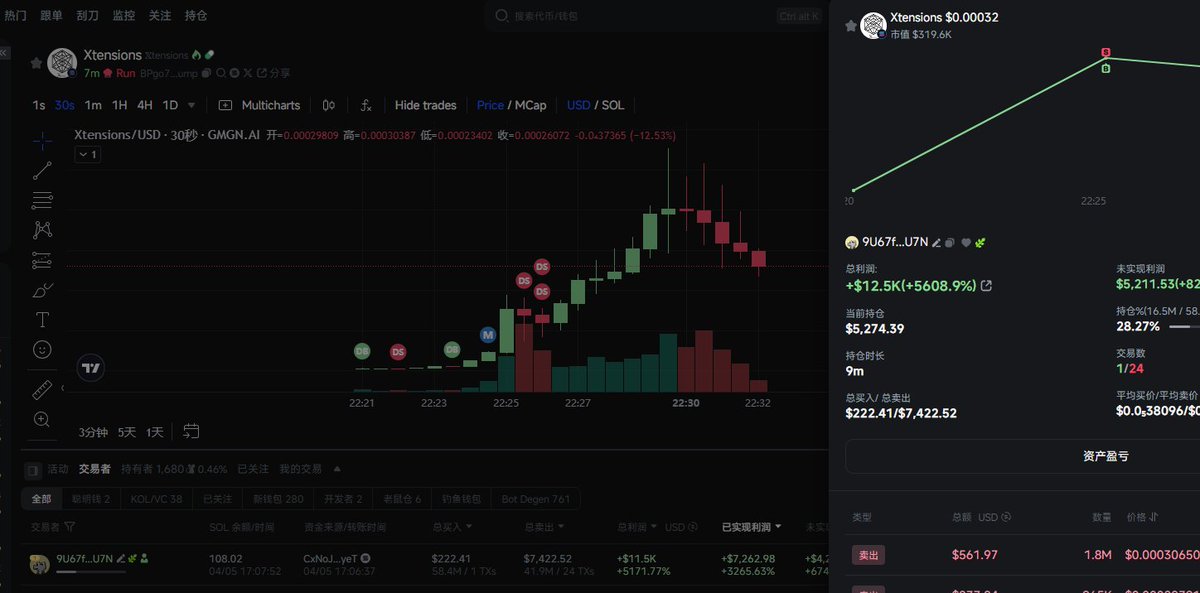Select the brush drawing tool

pyautogui.click(x=42, y=290)
